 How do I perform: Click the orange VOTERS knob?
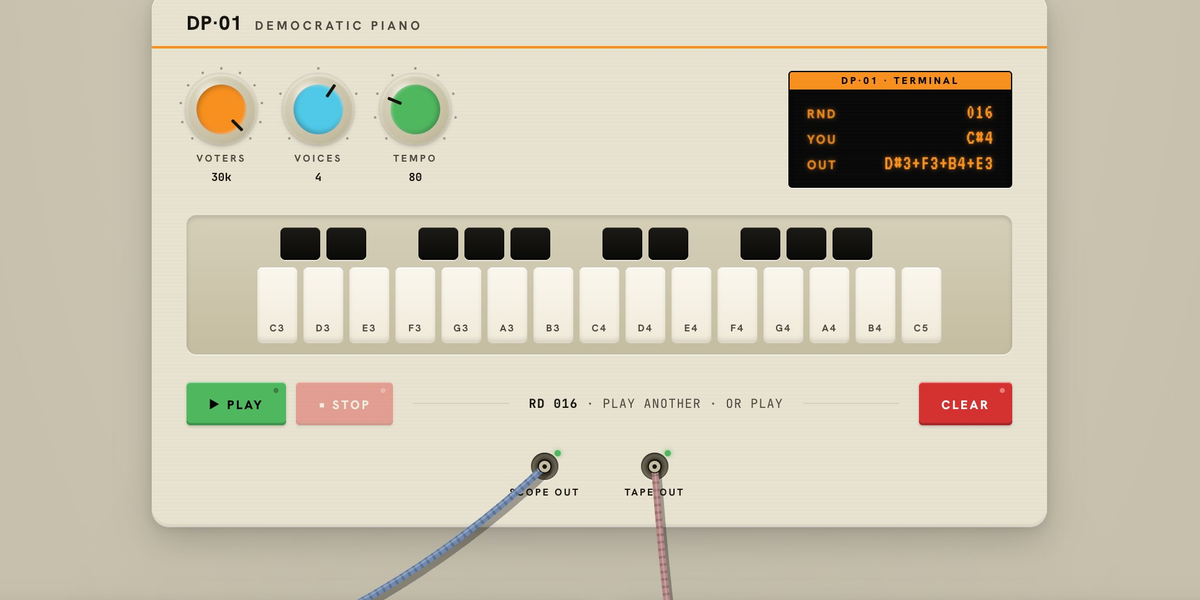click(221, 109)
